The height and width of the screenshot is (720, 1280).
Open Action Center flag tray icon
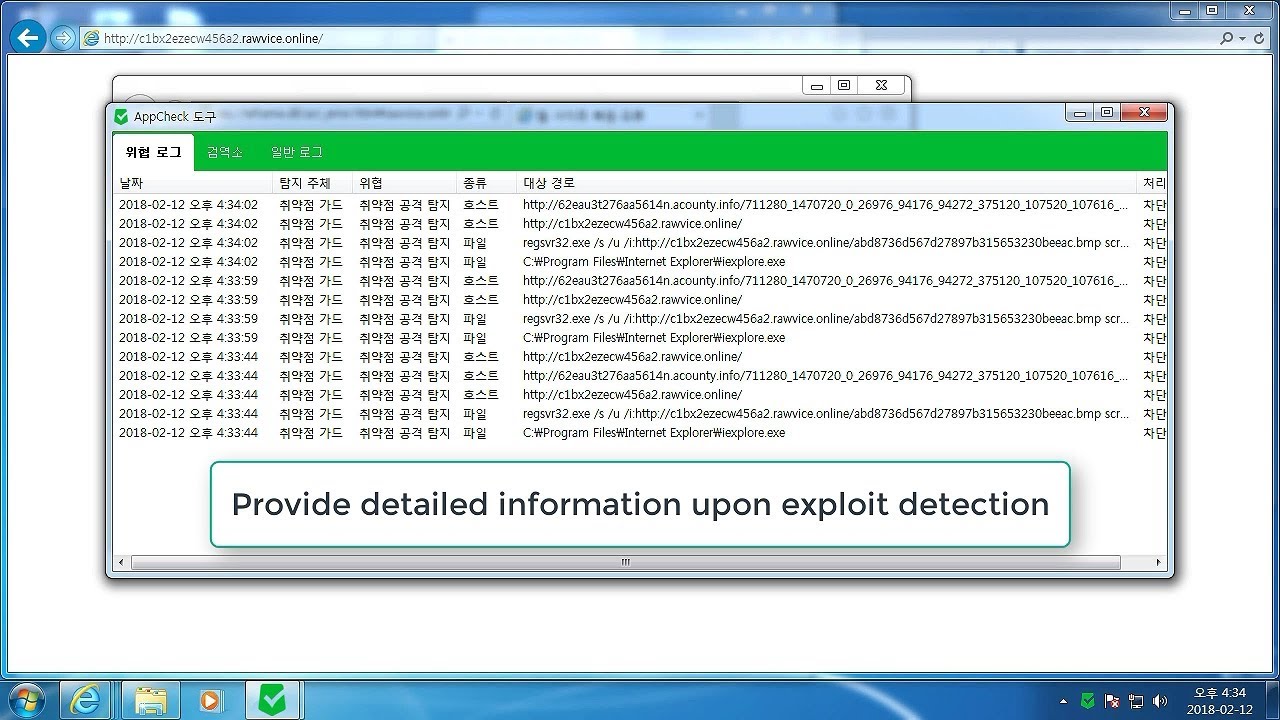click(1112, 701)
